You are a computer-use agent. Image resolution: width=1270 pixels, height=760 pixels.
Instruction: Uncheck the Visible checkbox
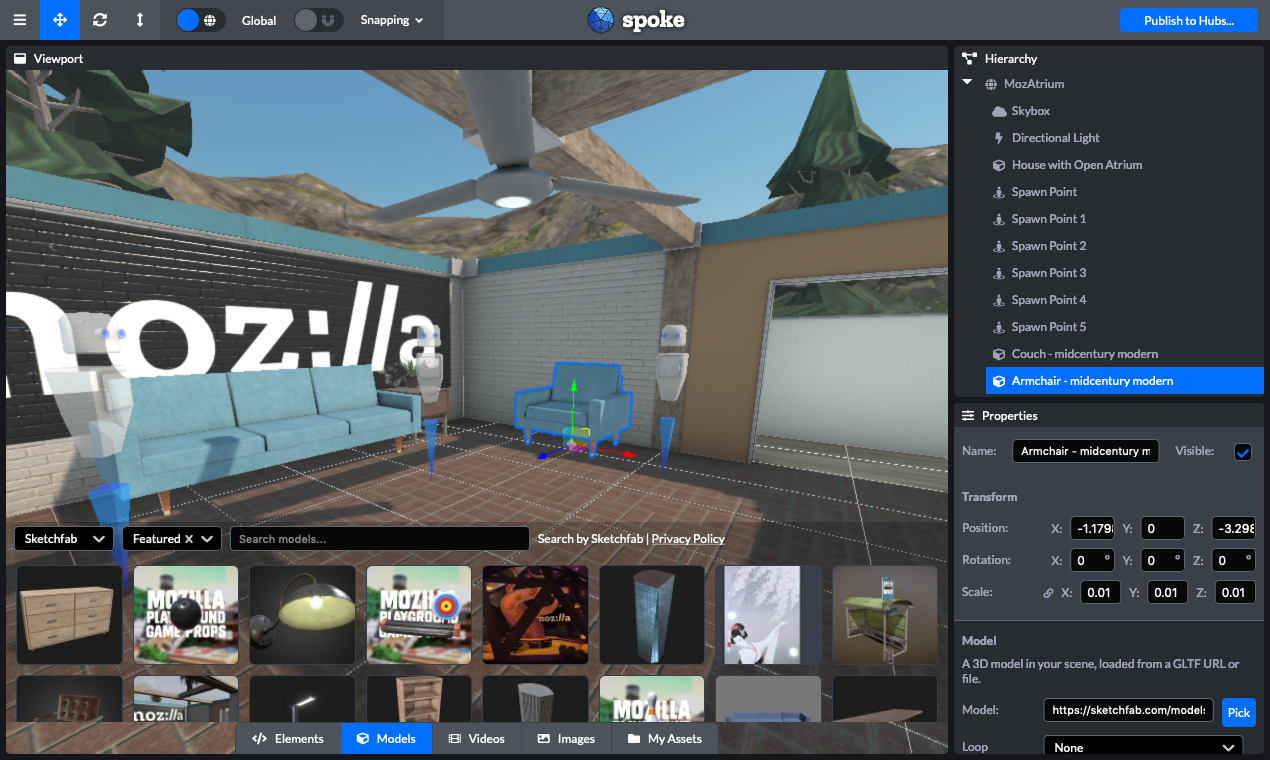pos(1243,452)
